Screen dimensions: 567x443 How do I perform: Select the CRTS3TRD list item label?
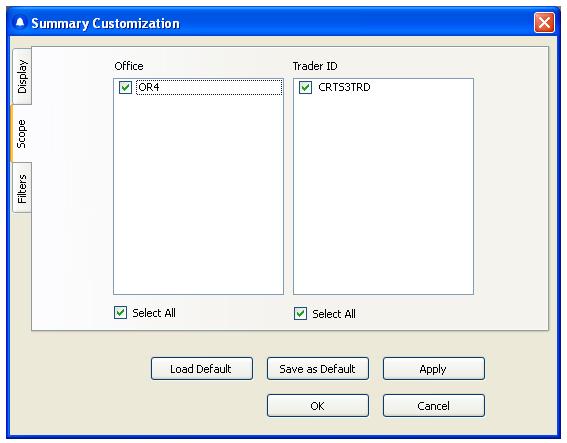(x=344, y=87)
